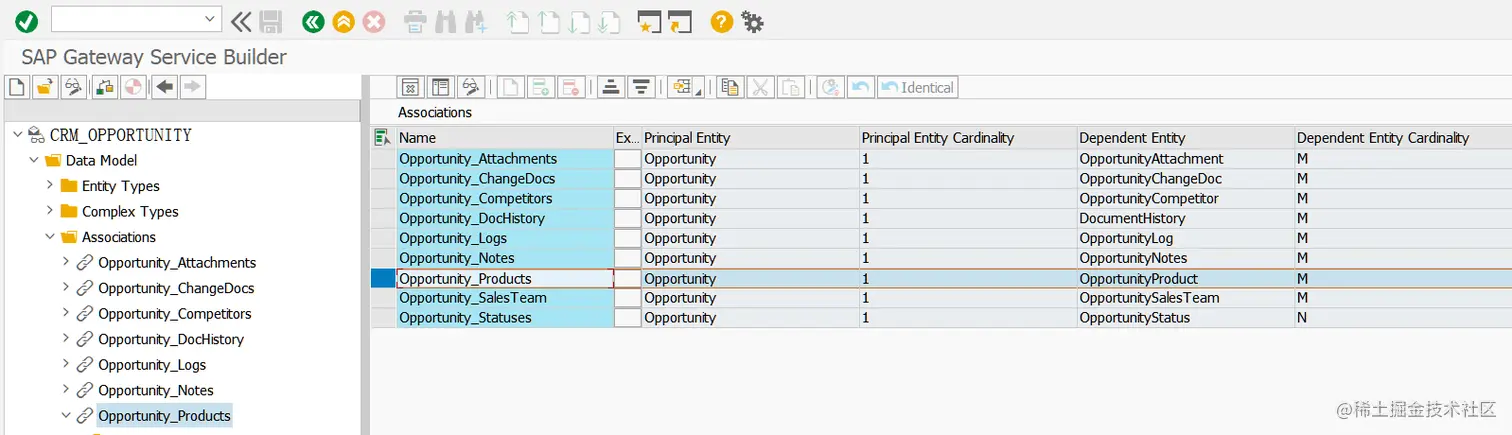1512x435 pixels.
Task: Click the Principal Entity Cardinality column header
Action: pyautogui.click(x=967, y=137)
